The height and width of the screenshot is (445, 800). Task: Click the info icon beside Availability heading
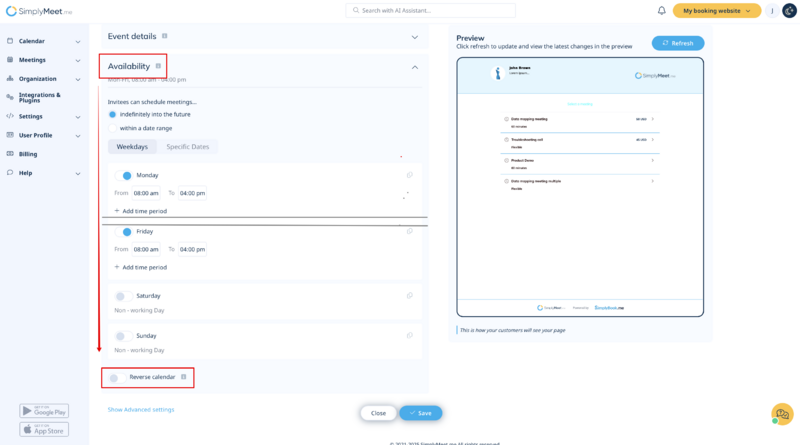(x=158, y=66)
